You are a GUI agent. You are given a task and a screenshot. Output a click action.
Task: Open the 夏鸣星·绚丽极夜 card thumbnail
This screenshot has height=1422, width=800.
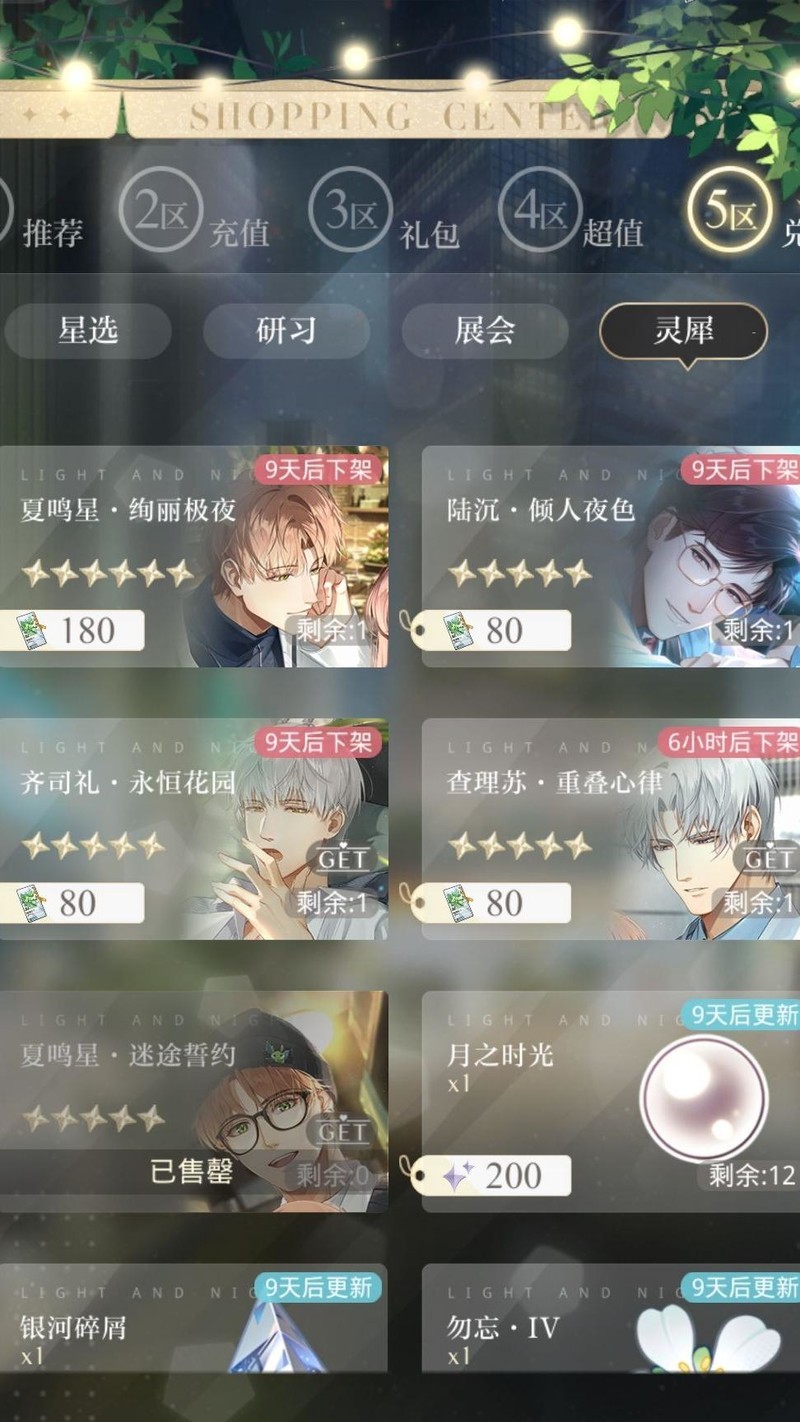point(194,557)
